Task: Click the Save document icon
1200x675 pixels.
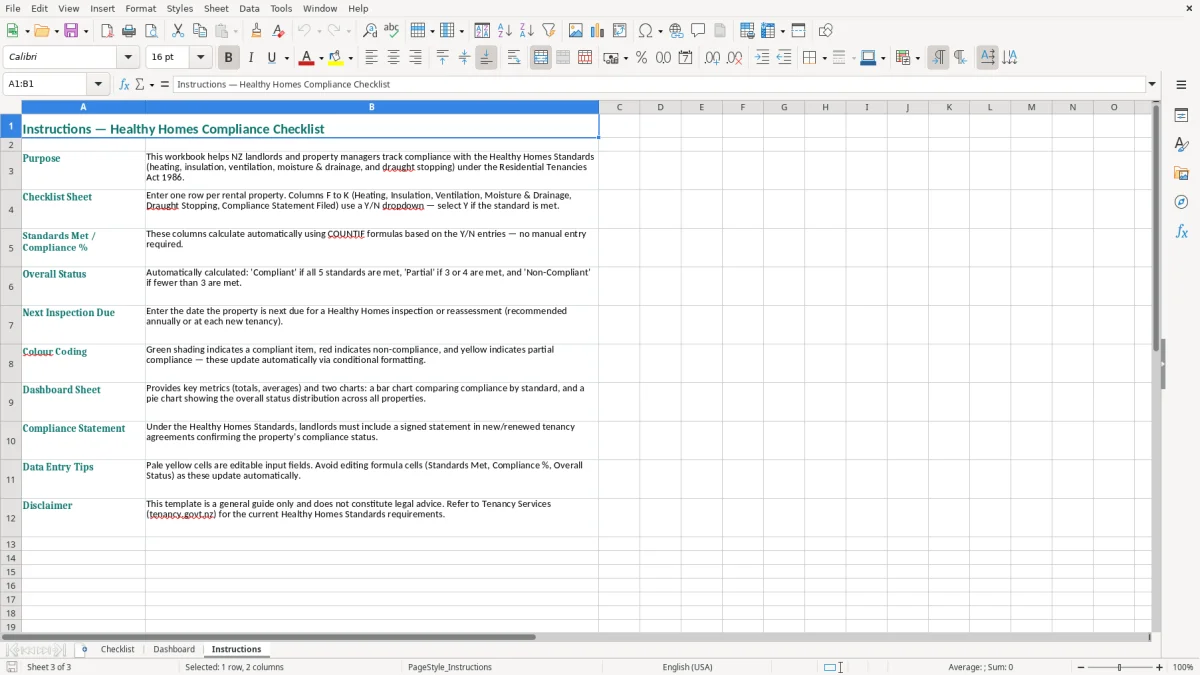Action: (71, 31)
